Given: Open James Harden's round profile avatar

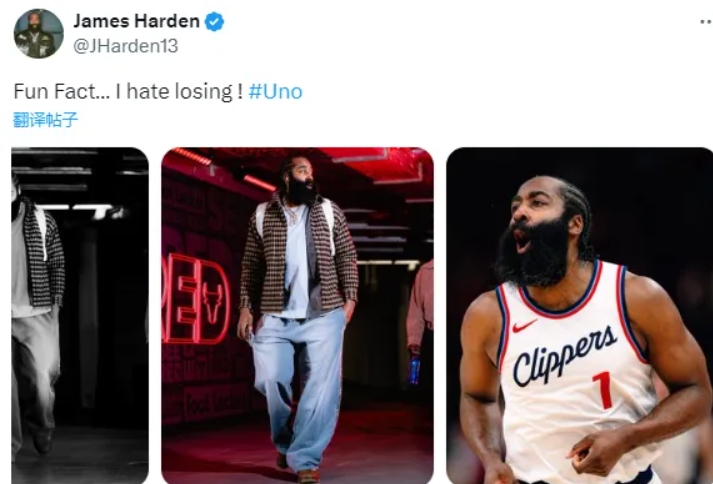Looking at the screenshot, I should click(x=39, y=34).
